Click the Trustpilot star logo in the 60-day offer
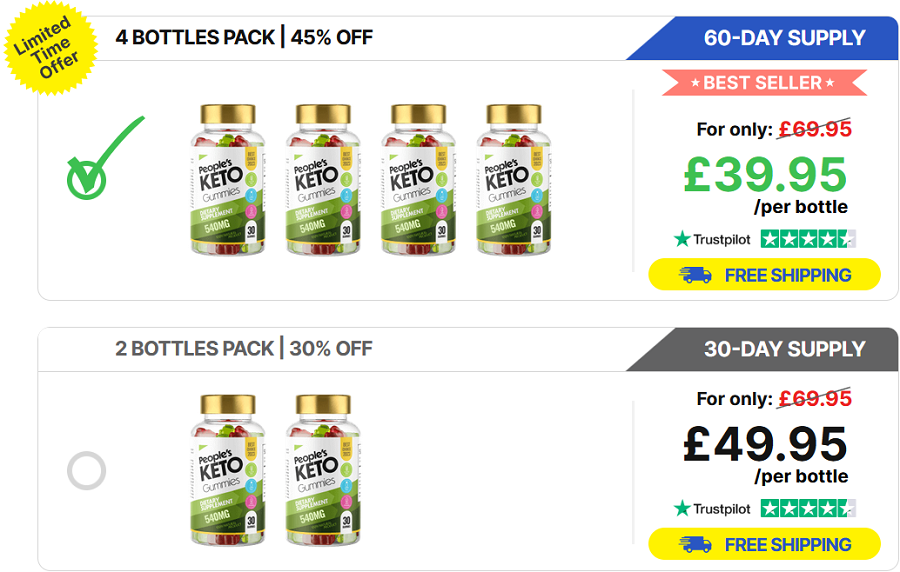Viewport: 900px width, 572px height. tap(682, 239)
